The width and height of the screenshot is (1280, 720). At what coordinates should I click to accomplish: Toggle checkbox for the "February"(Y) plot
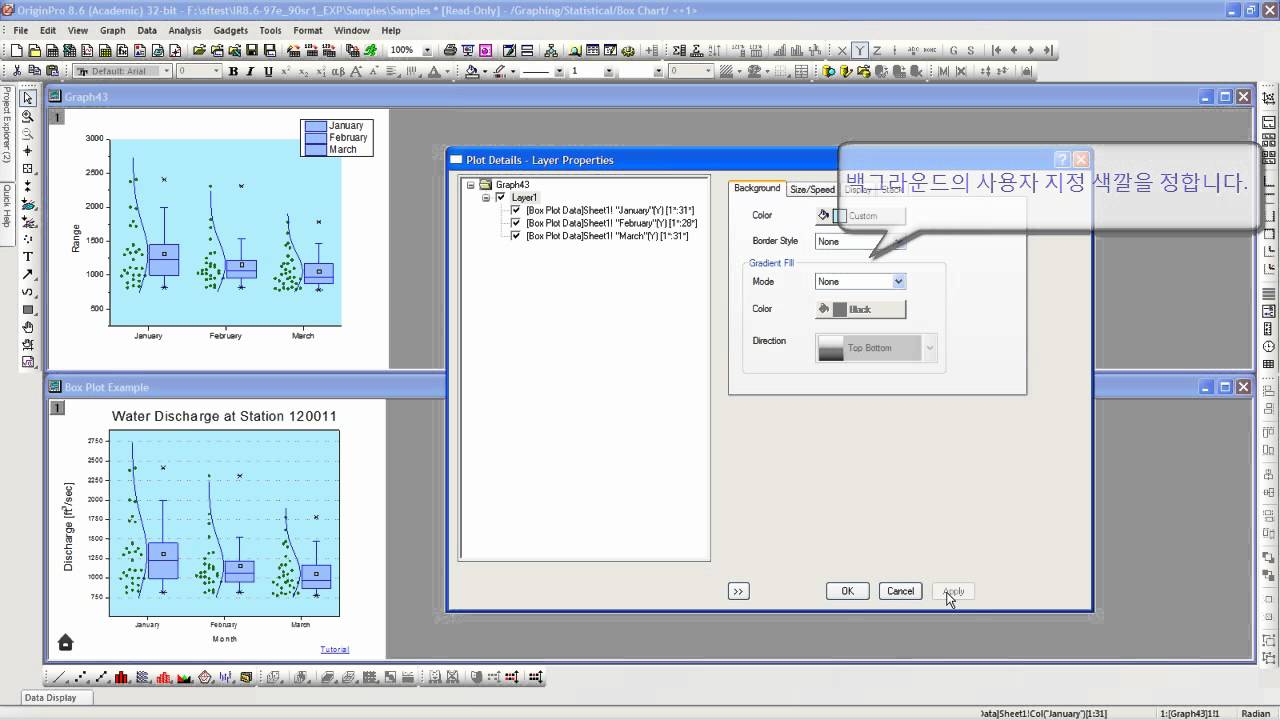(x=516, y=223)
